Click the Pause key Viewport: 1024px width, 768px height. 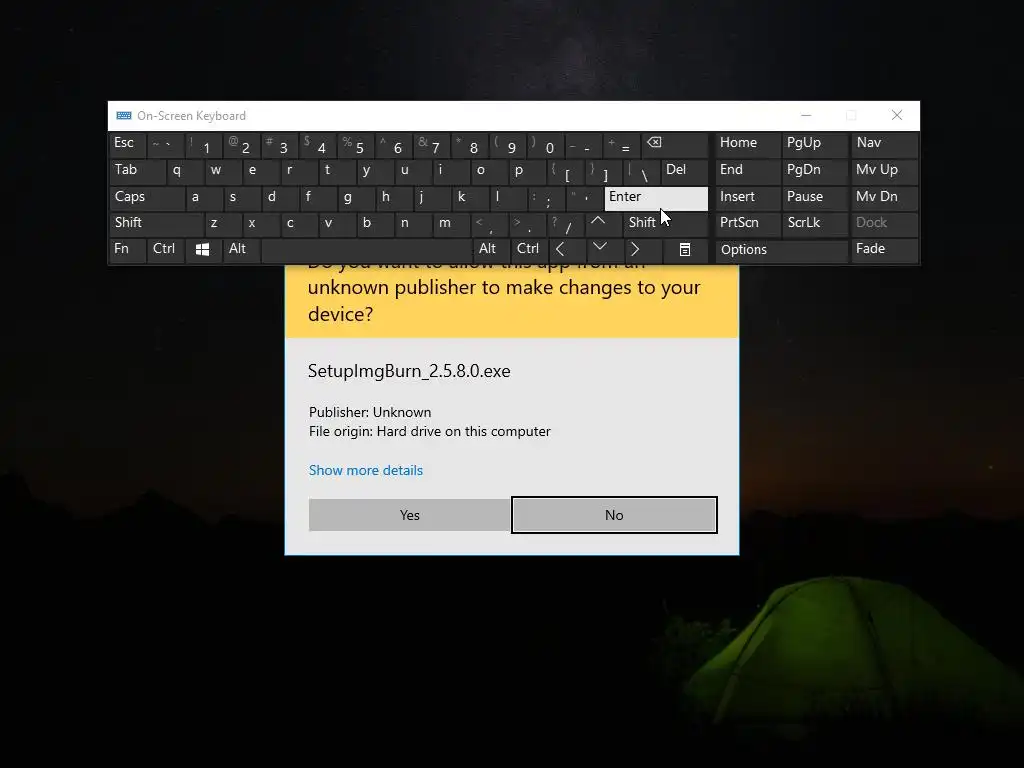[814, 197]
